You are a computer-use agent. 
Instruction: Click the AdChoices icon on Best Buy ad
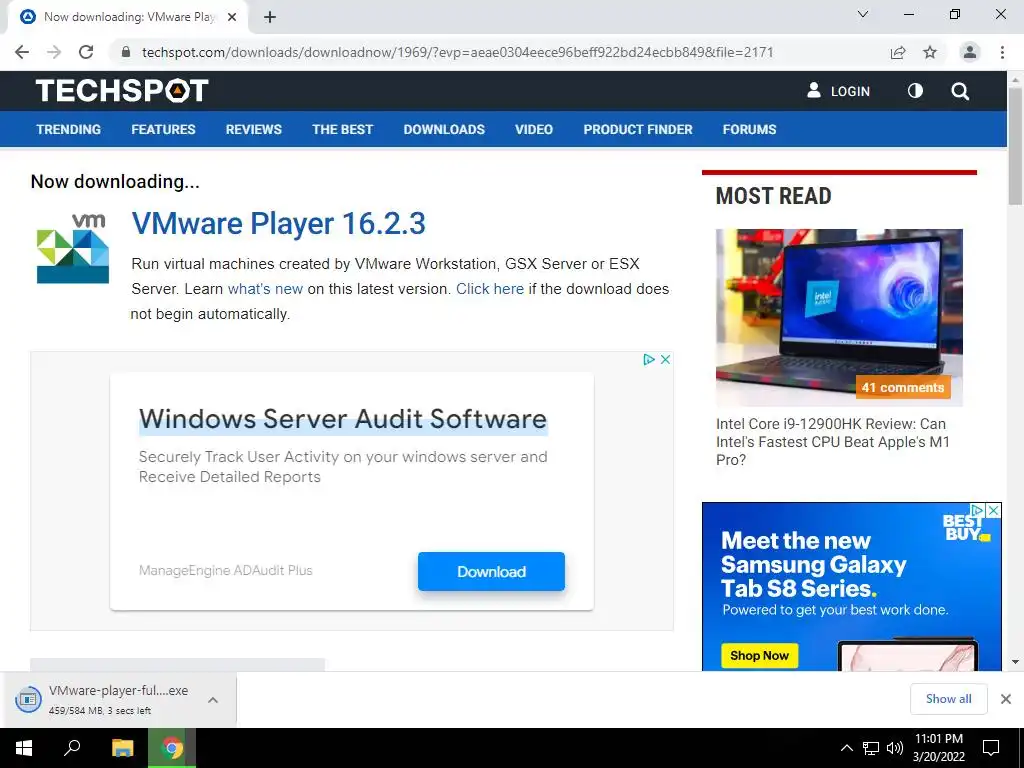click(978, 510)
